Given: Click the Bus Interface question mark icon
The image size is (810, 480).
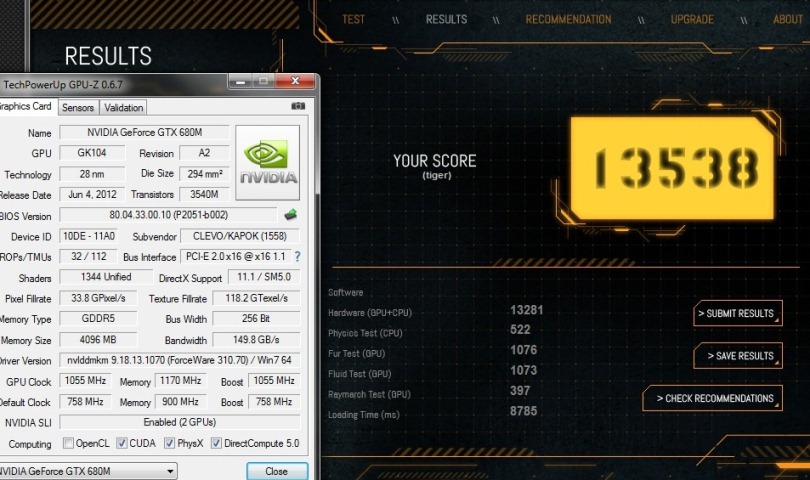Looking at the screenshot, I should (x=298, y=256).
